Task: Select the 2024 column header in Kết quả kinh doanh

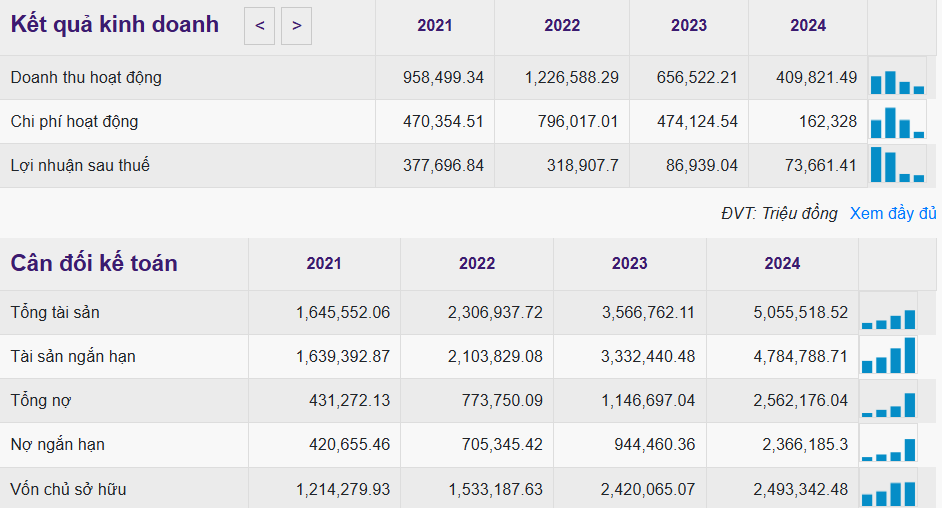Action: (x=808, y=26)
